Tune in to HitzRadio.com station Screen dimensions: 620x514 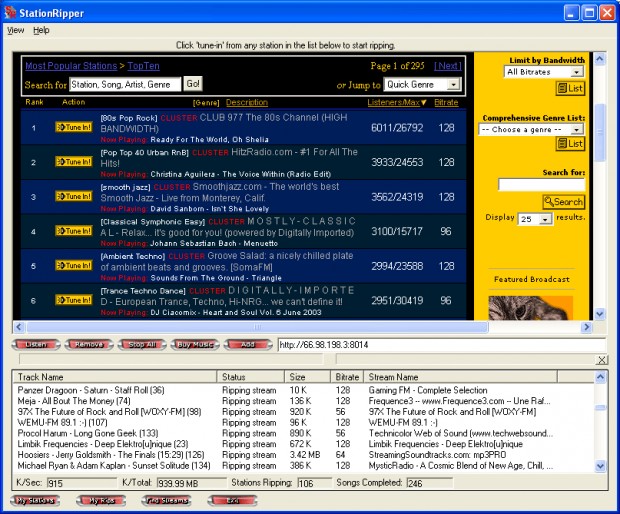tap(74, 162)
